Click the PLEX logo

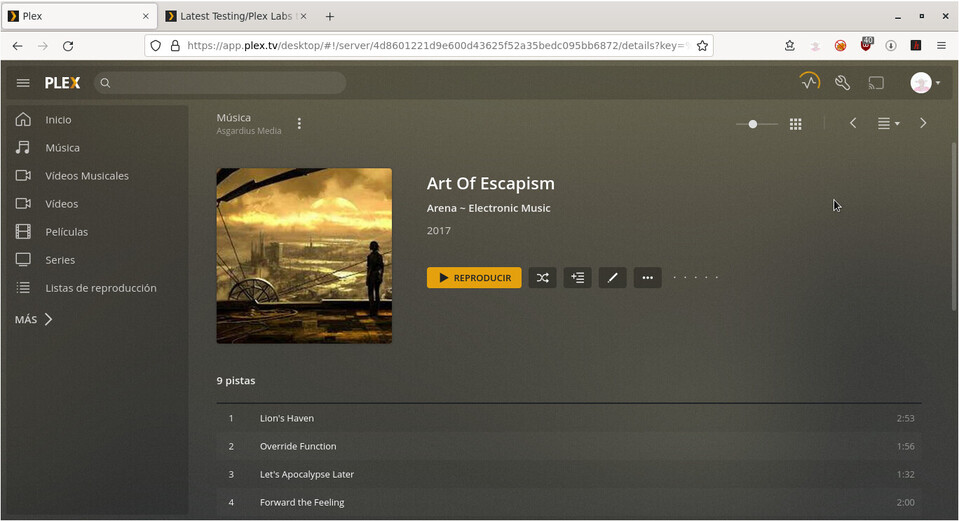tap(62, 83)
